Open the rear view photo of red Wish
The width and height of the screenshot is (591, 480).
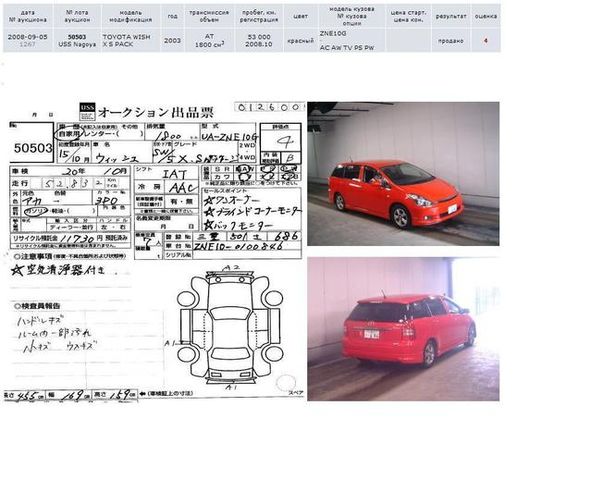[x=403, y=329]
